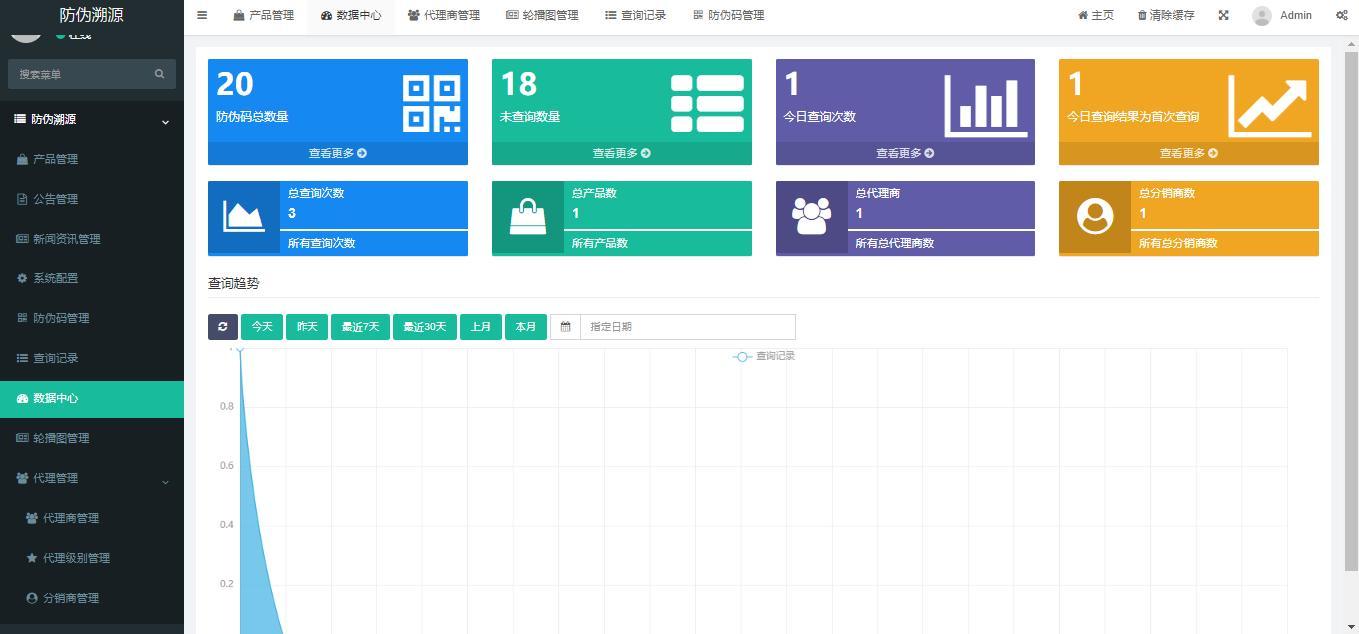1359x634 pixels.
Task: Open 轮播图管理 in the sidebar
Action: (92, 438)
